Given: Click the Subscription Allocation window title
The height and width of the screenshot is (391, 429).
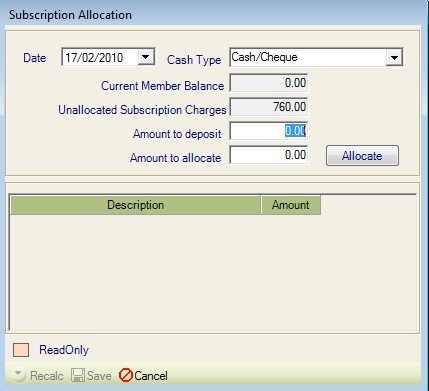Looking at the screenshot, I should 70,15.
